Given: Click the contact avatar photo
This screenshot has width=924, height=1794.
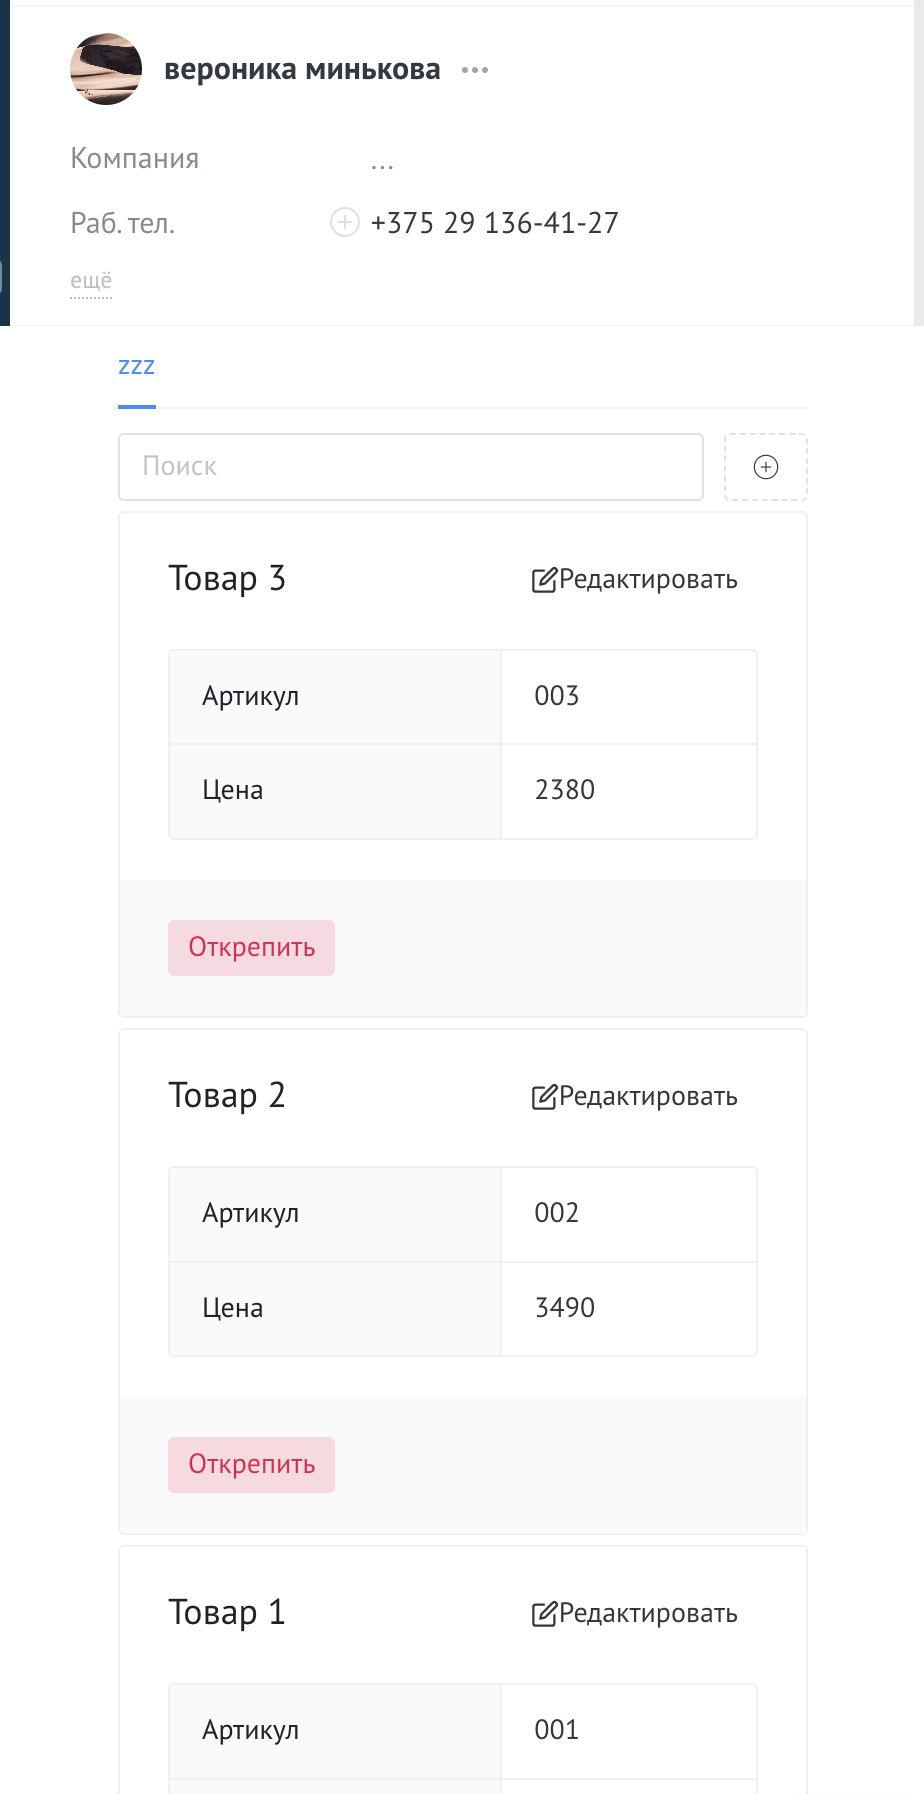Looking at the screenshot, I should click(x=105, y=69).
